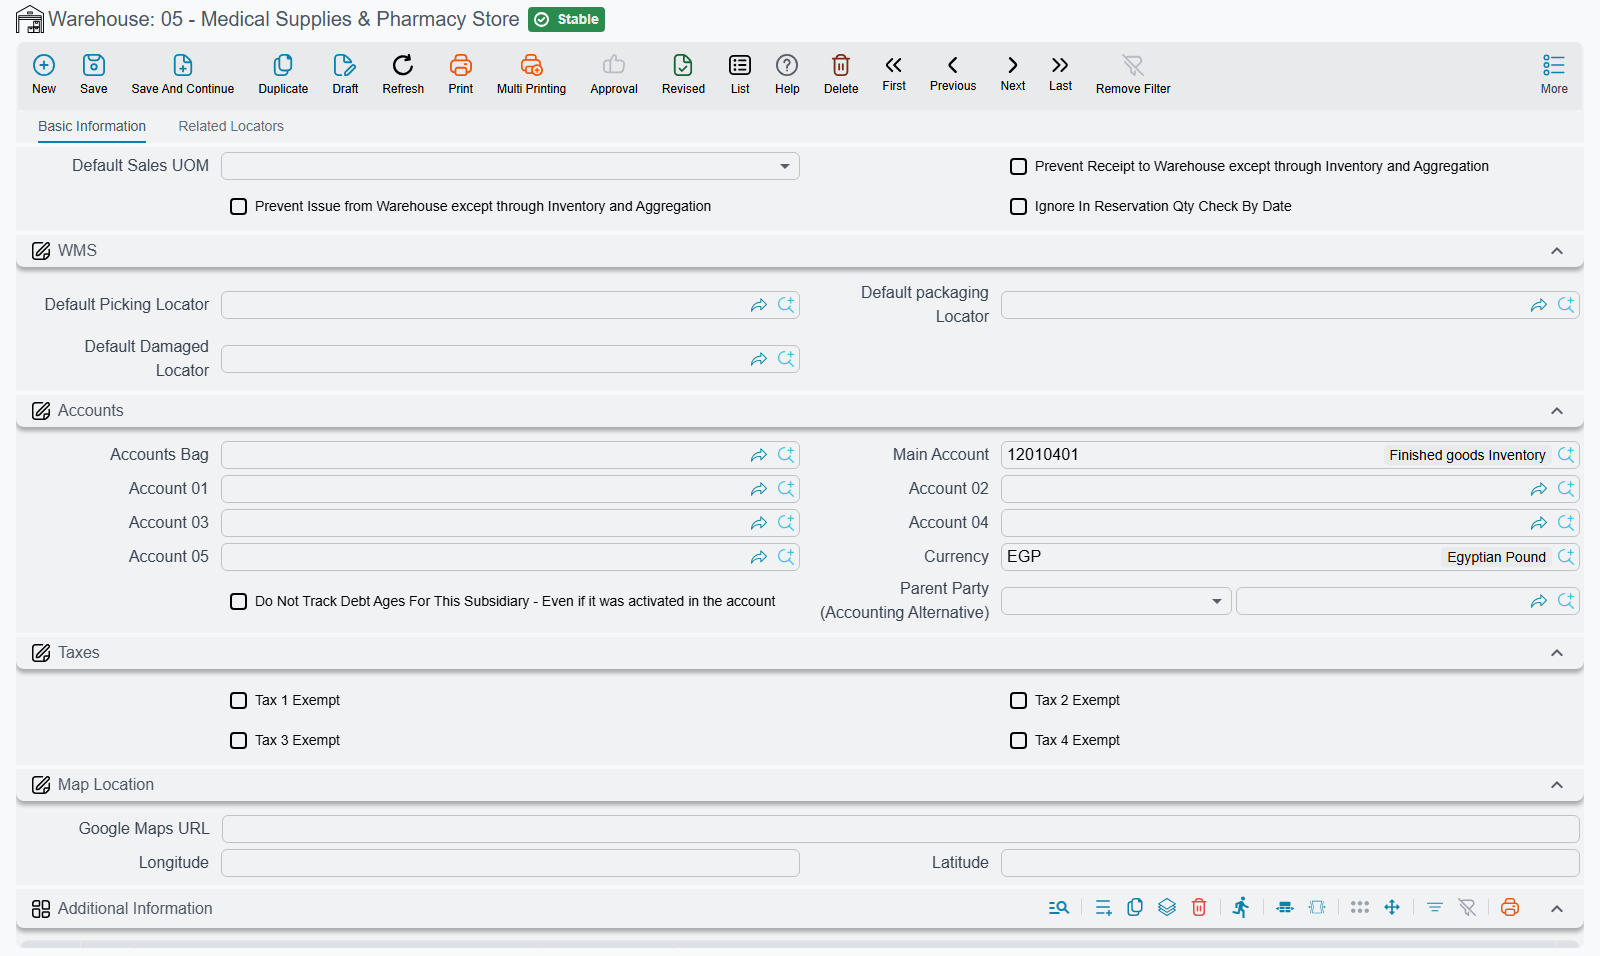The image size is (1600, 956).
Task: Switch to Basic Information tab
Action: [92, 126]
